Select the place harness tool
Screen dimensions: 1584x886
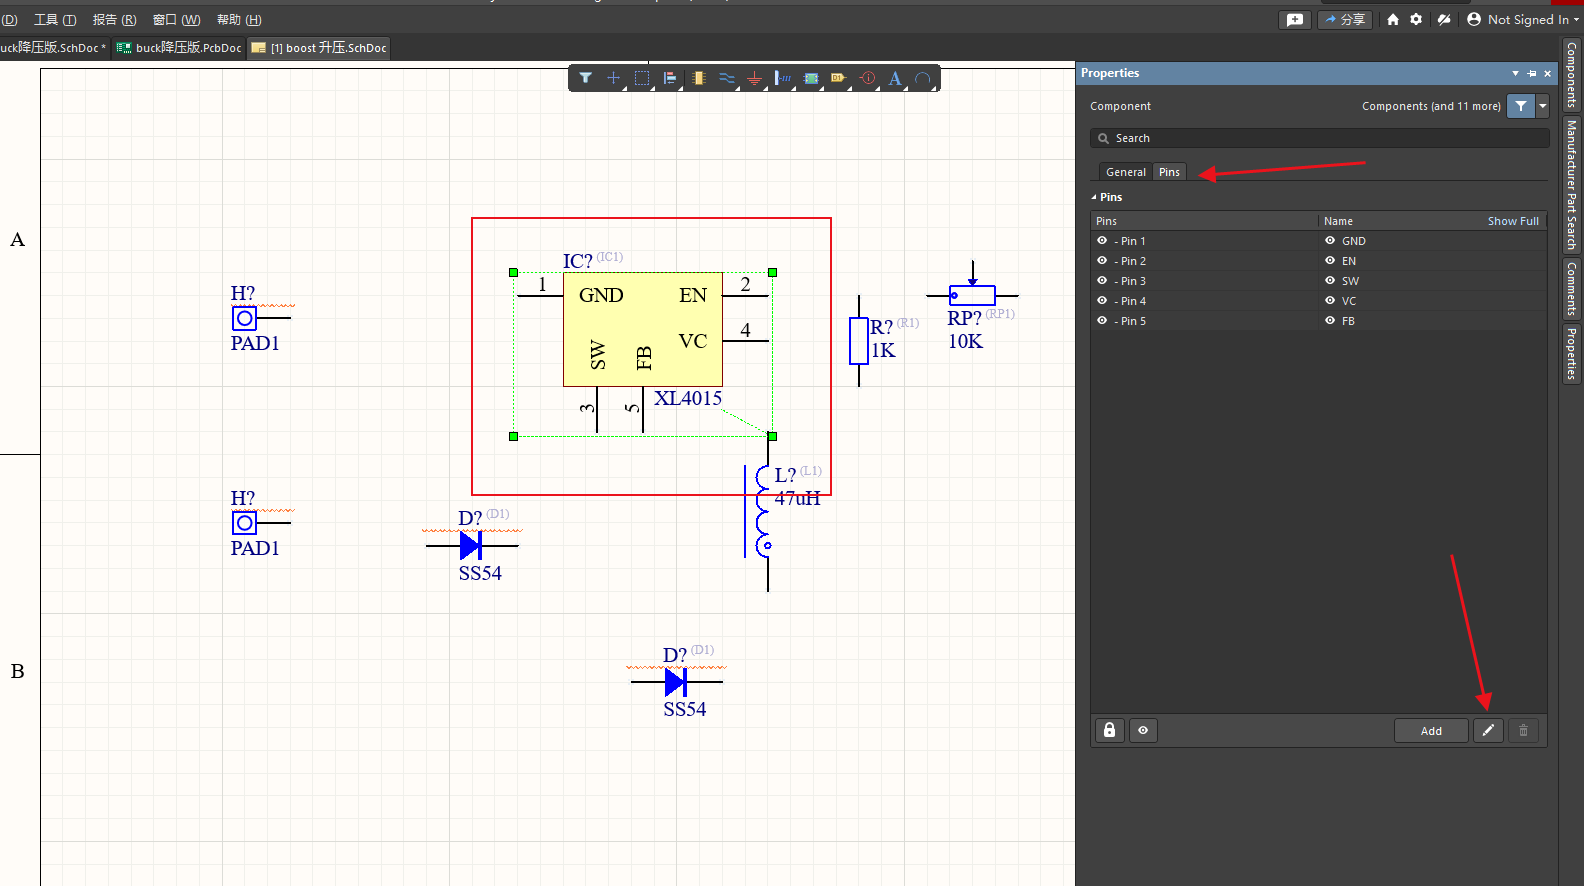(x=783, y=78)
